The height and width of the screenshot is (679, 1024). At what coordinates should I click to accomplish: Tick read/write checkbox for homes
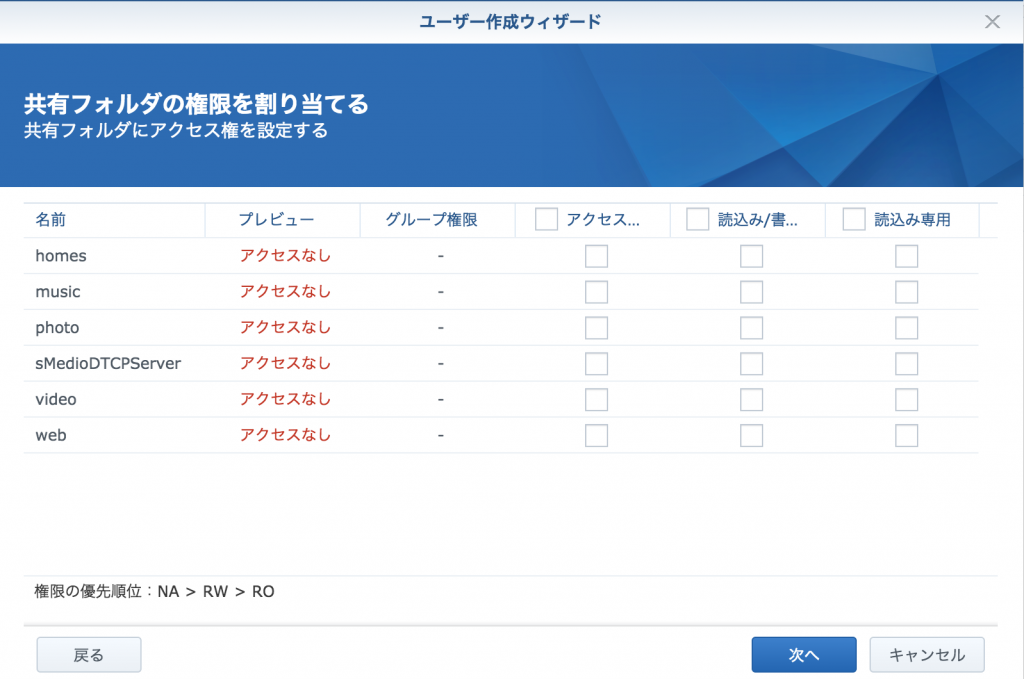pos(752,256)
